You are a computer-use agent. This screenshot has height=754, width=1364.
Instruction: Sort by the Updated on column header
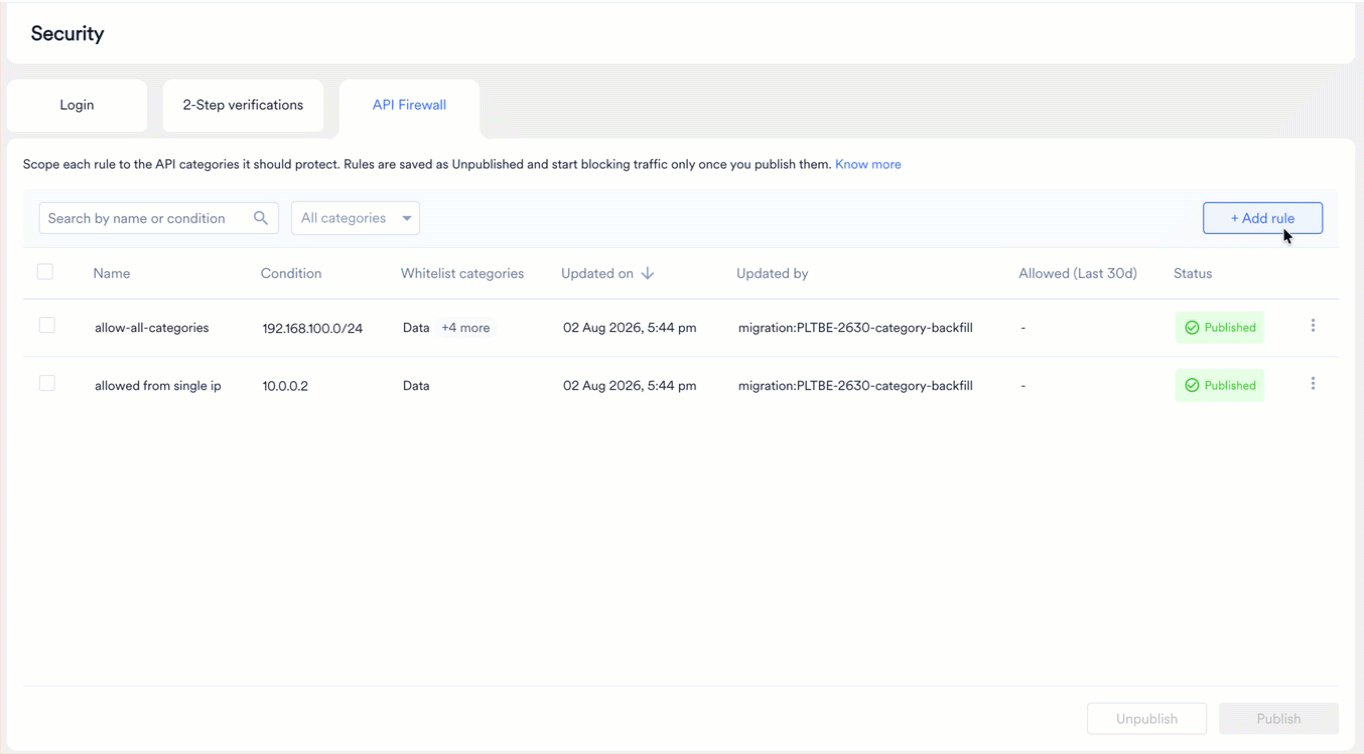click(x=597, y=273)
